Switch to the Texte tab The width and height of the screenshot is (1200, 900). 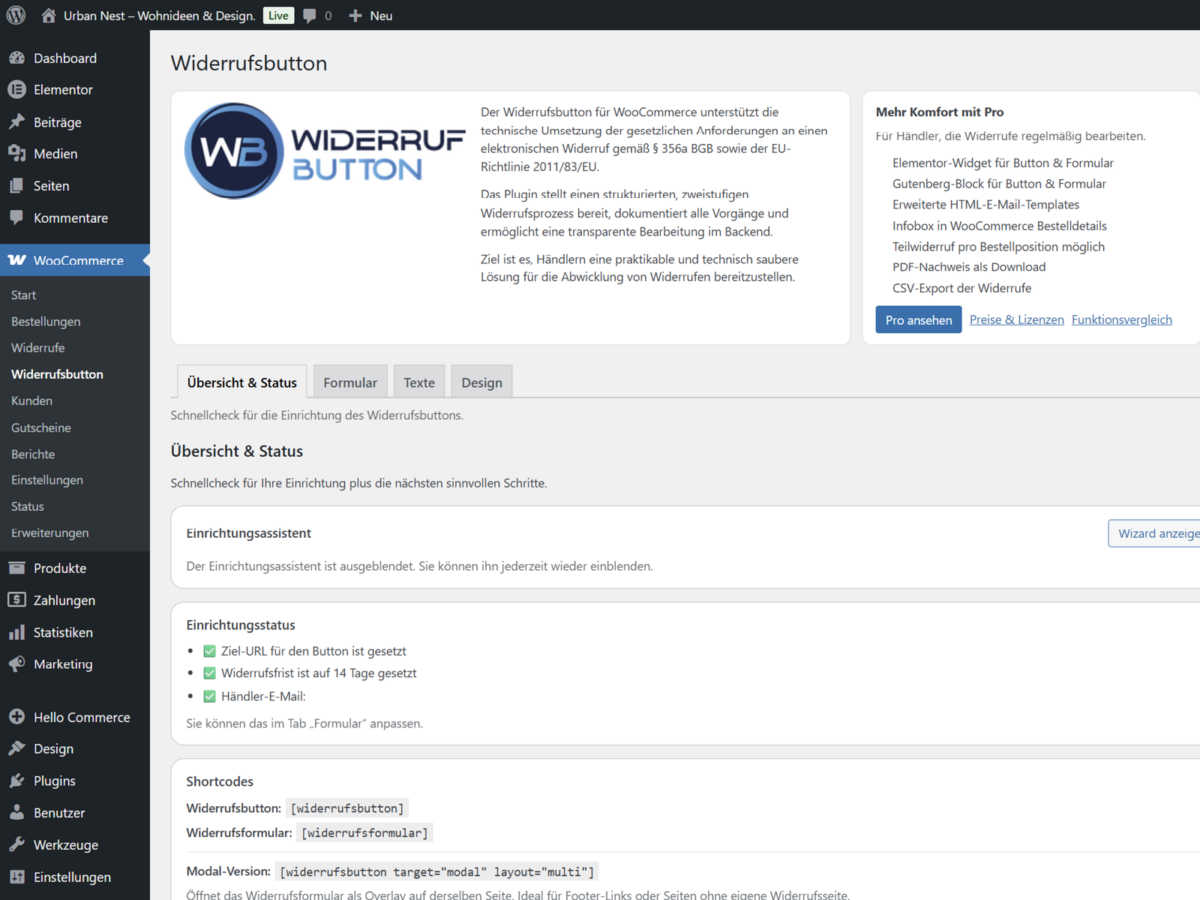[x=419, y=382]
